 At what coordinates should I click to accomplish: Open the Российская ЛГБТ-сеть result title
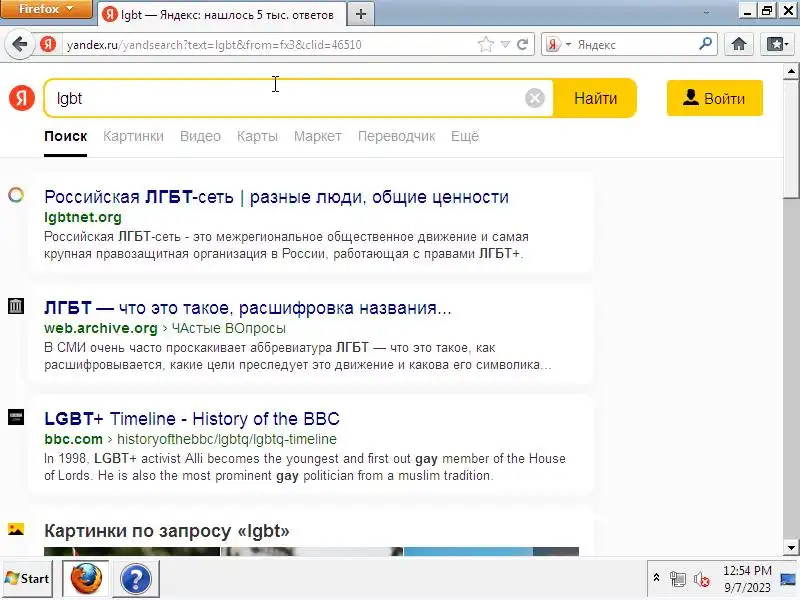pos(277,197)
